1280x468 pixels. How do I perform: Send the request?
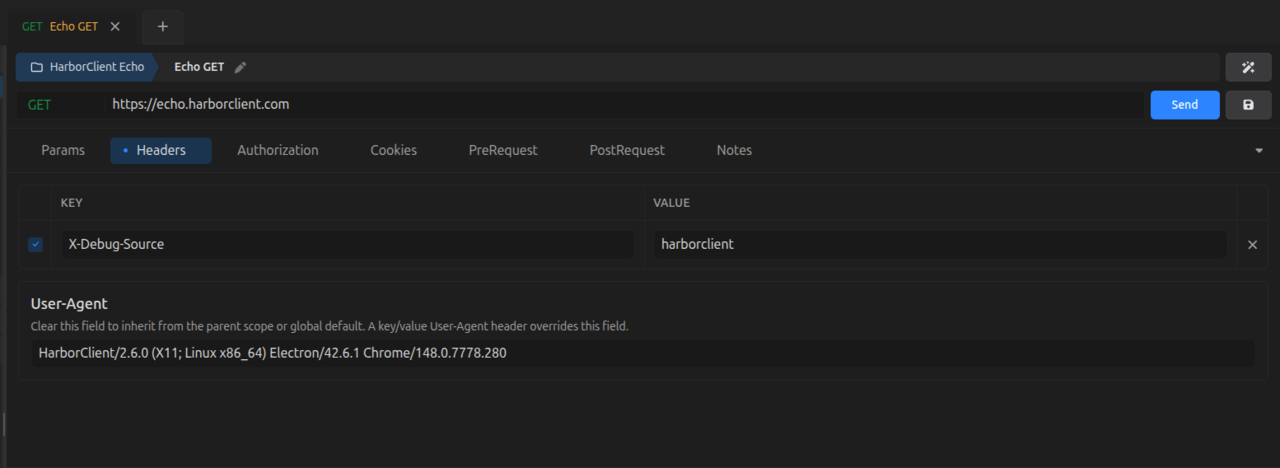coord(1185,105)
